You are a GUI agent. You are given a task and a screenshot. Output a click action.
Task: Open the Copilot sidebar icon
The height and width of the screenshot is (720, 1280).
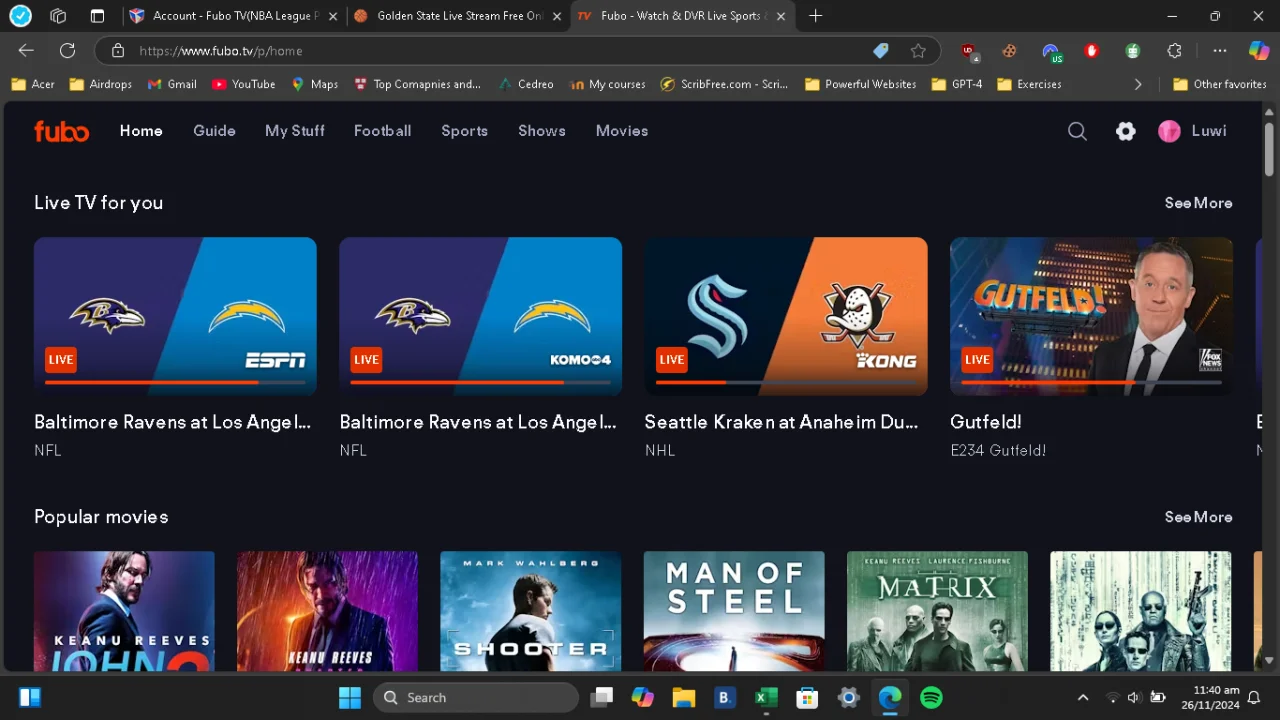tap(1259, 51)
